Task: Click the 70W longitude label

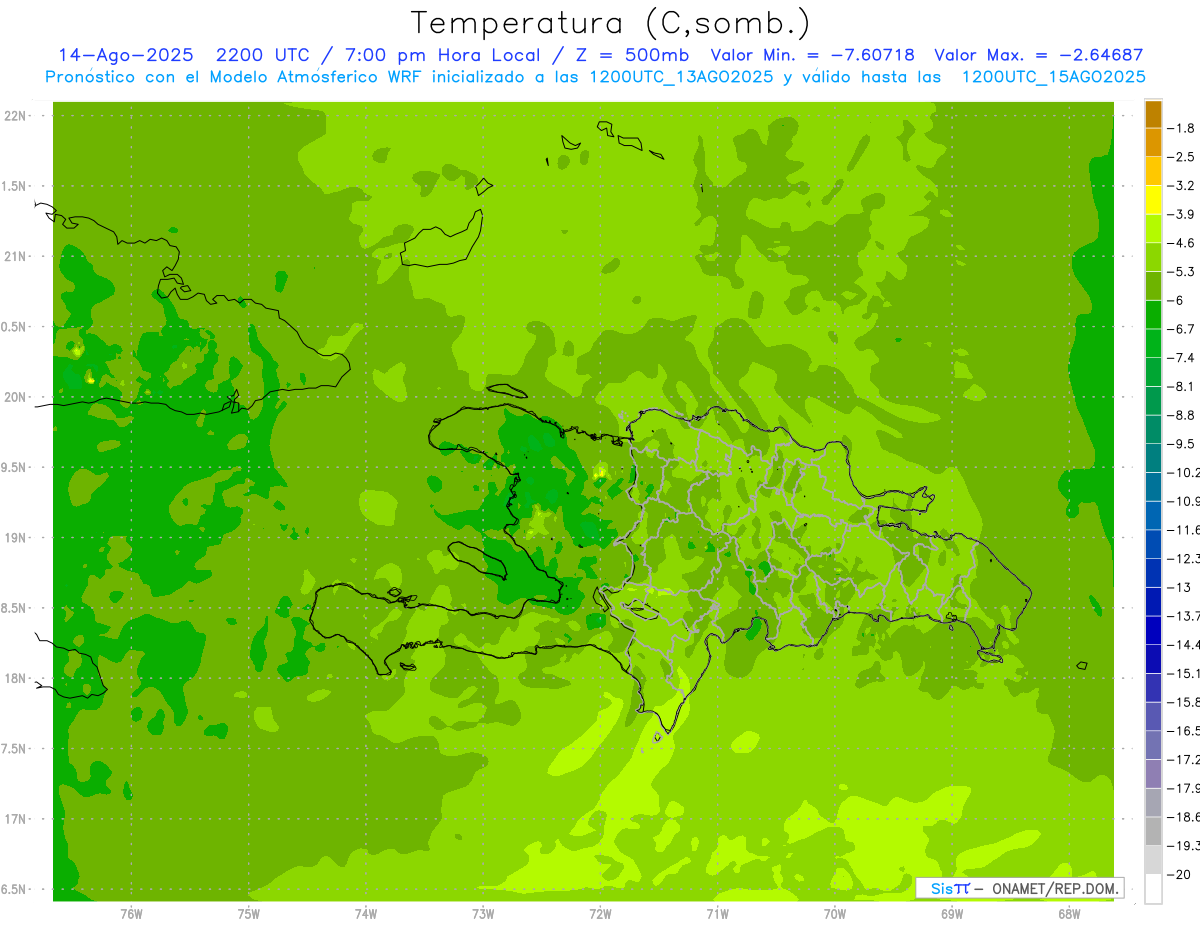Action: pyautogui.click(x=835, y=914)
